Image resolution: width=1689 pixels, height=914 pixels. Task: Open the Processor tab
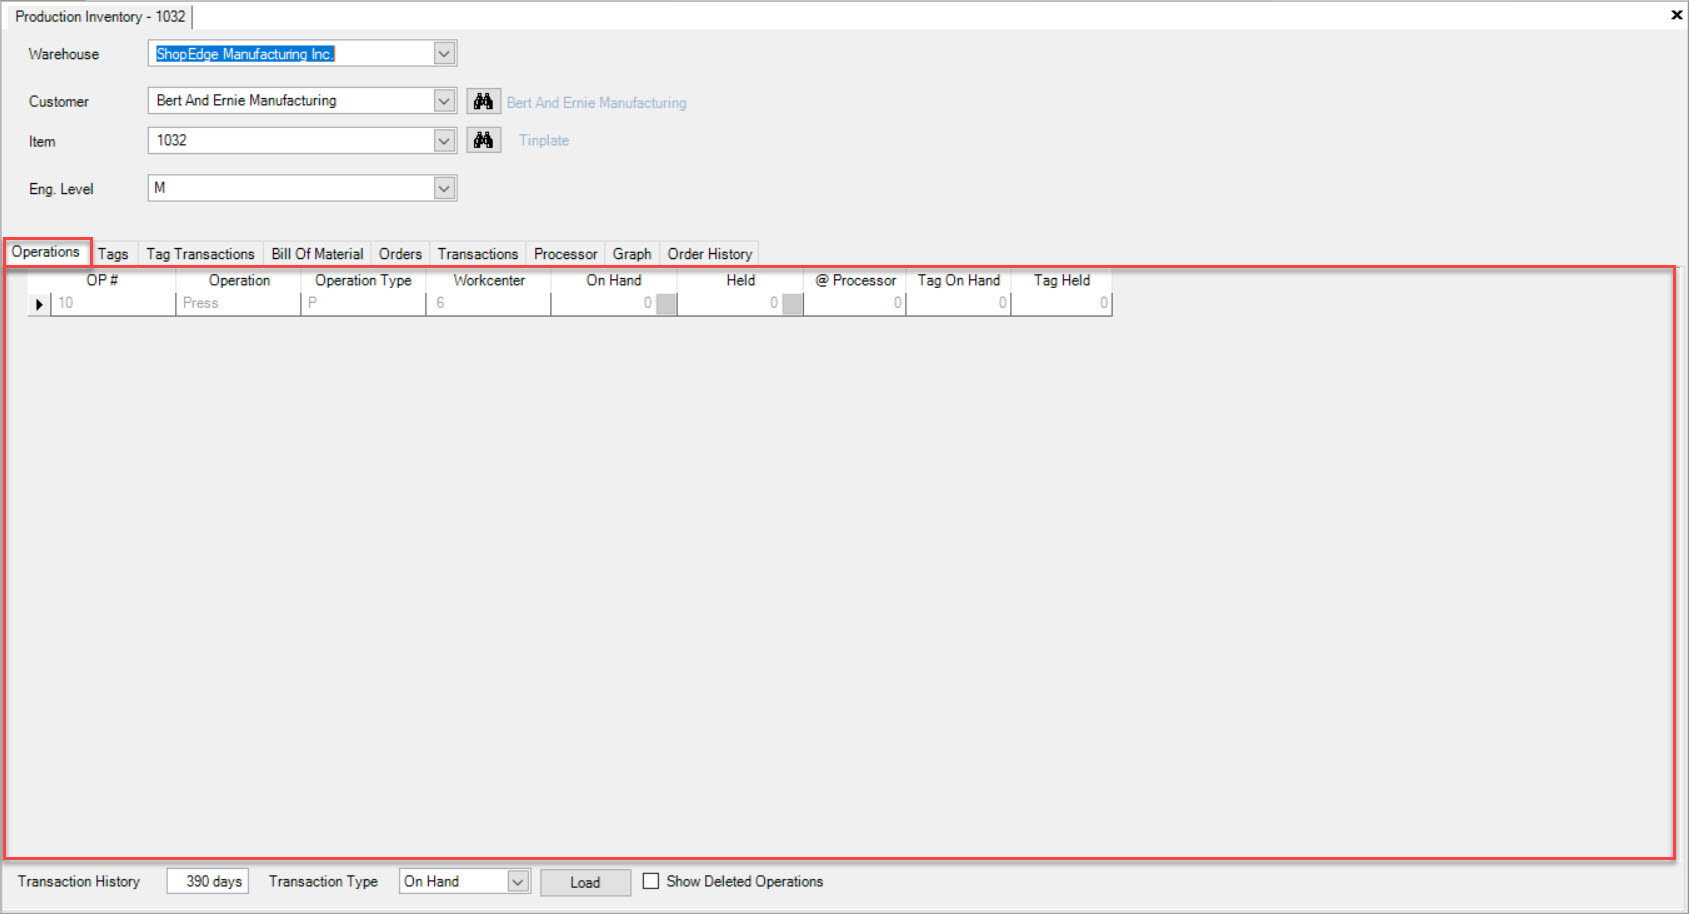coord(565,254)
